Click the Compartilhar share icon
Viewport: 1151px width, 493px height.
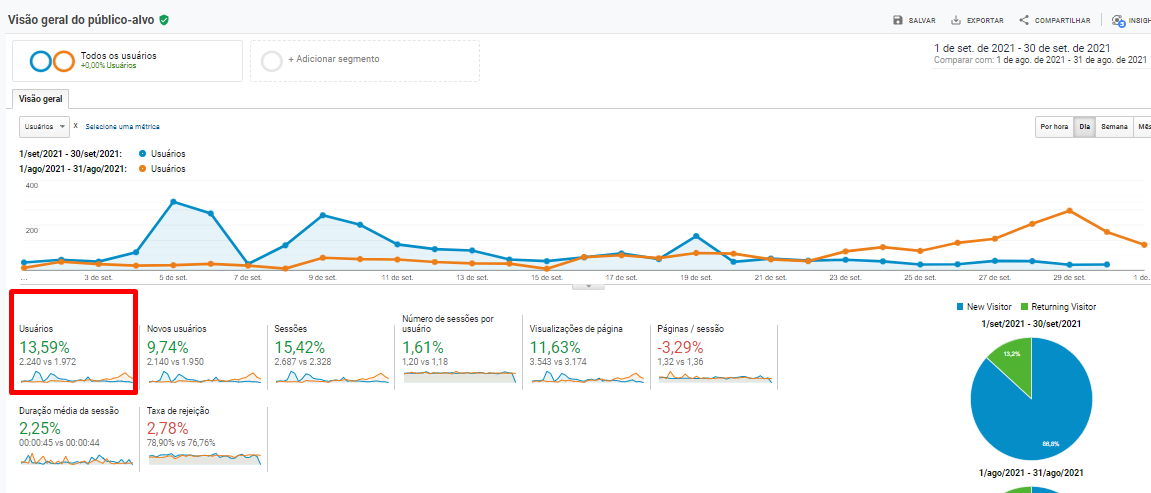pyautogui.click(x=1024, y=20)
